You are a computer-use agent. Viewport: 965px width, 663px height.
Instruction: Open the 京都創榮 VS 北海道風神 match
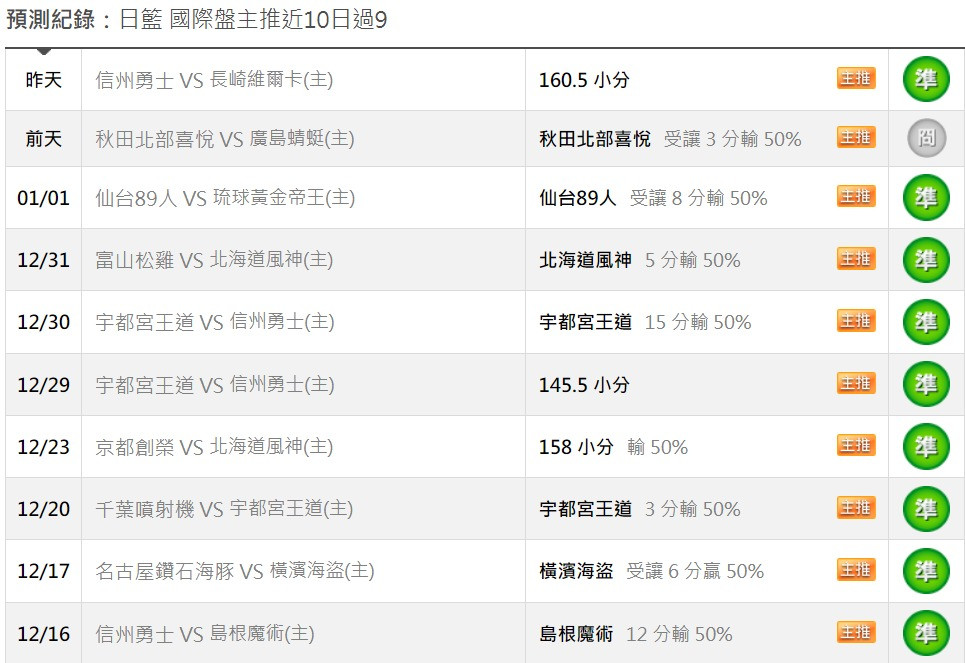coord(214,446)
